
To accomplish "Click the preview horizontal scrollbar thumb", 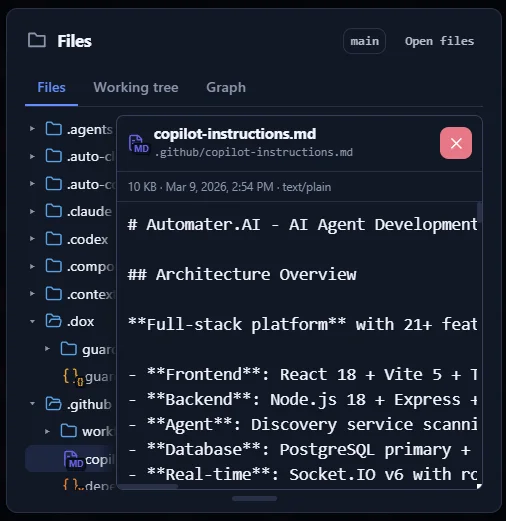I will (148, 487).
